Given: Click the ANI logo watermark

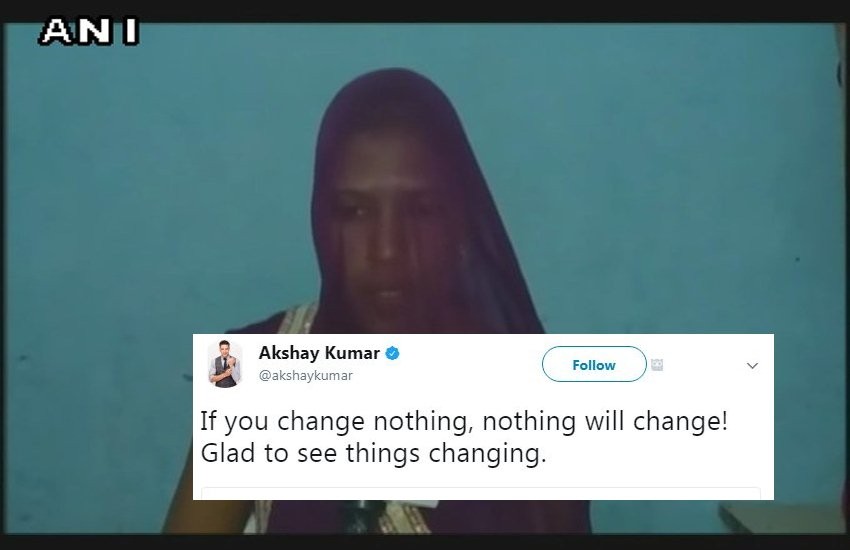Looking at the screenshot, I should point(89,31).
